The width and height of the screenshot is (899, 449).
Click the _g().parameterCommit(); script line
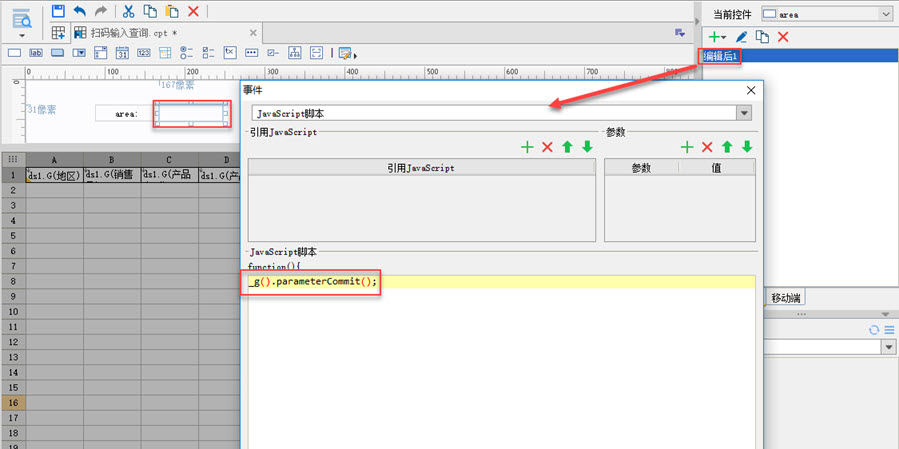(x=313, y=282)
